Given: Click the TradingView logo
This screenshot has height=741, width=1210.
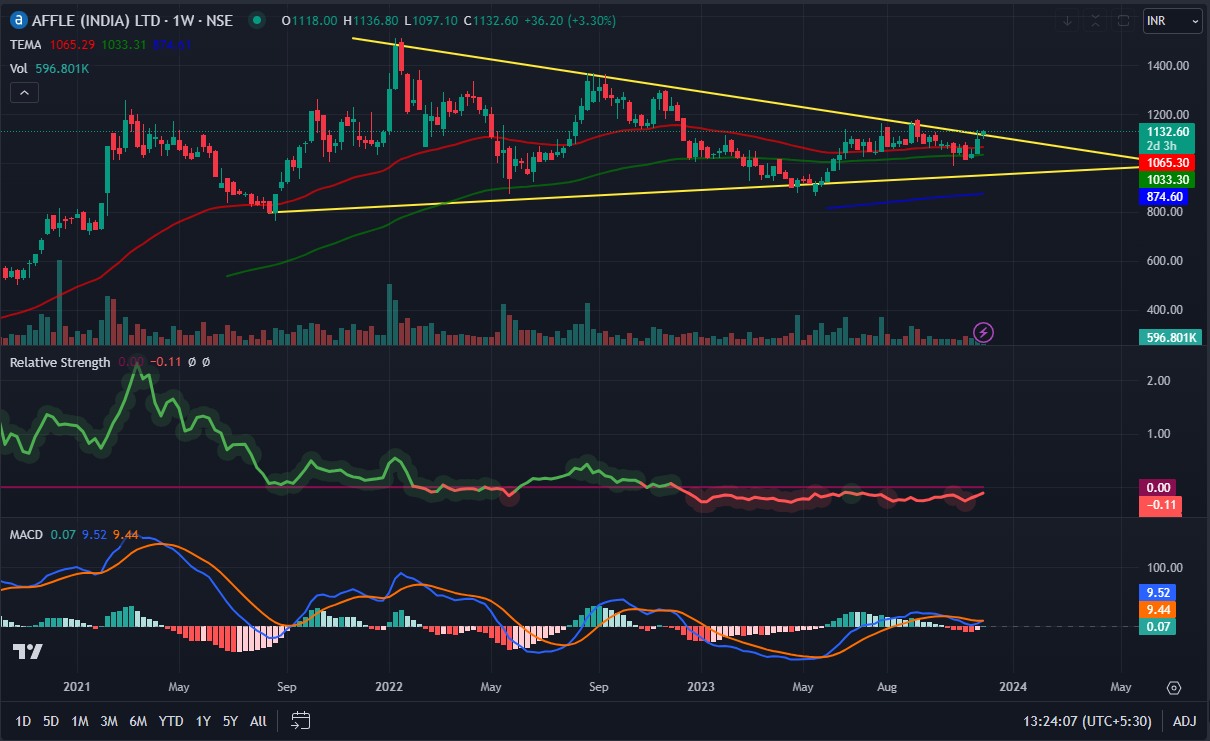Looking at the screenshot, I should [27, 652].
